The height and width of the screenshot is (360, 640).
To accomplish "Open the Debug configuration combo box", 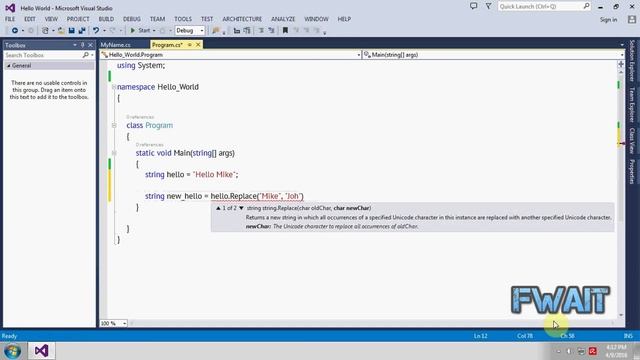I will tap(190, 31).
